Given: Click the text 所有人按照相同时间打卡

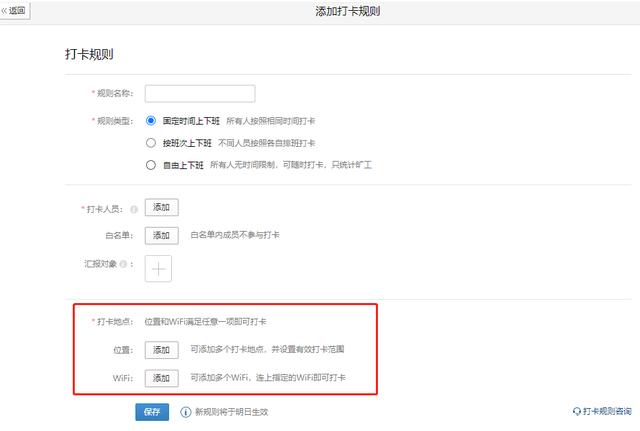Looking at the screenshot, I should [x=271, y=121].
